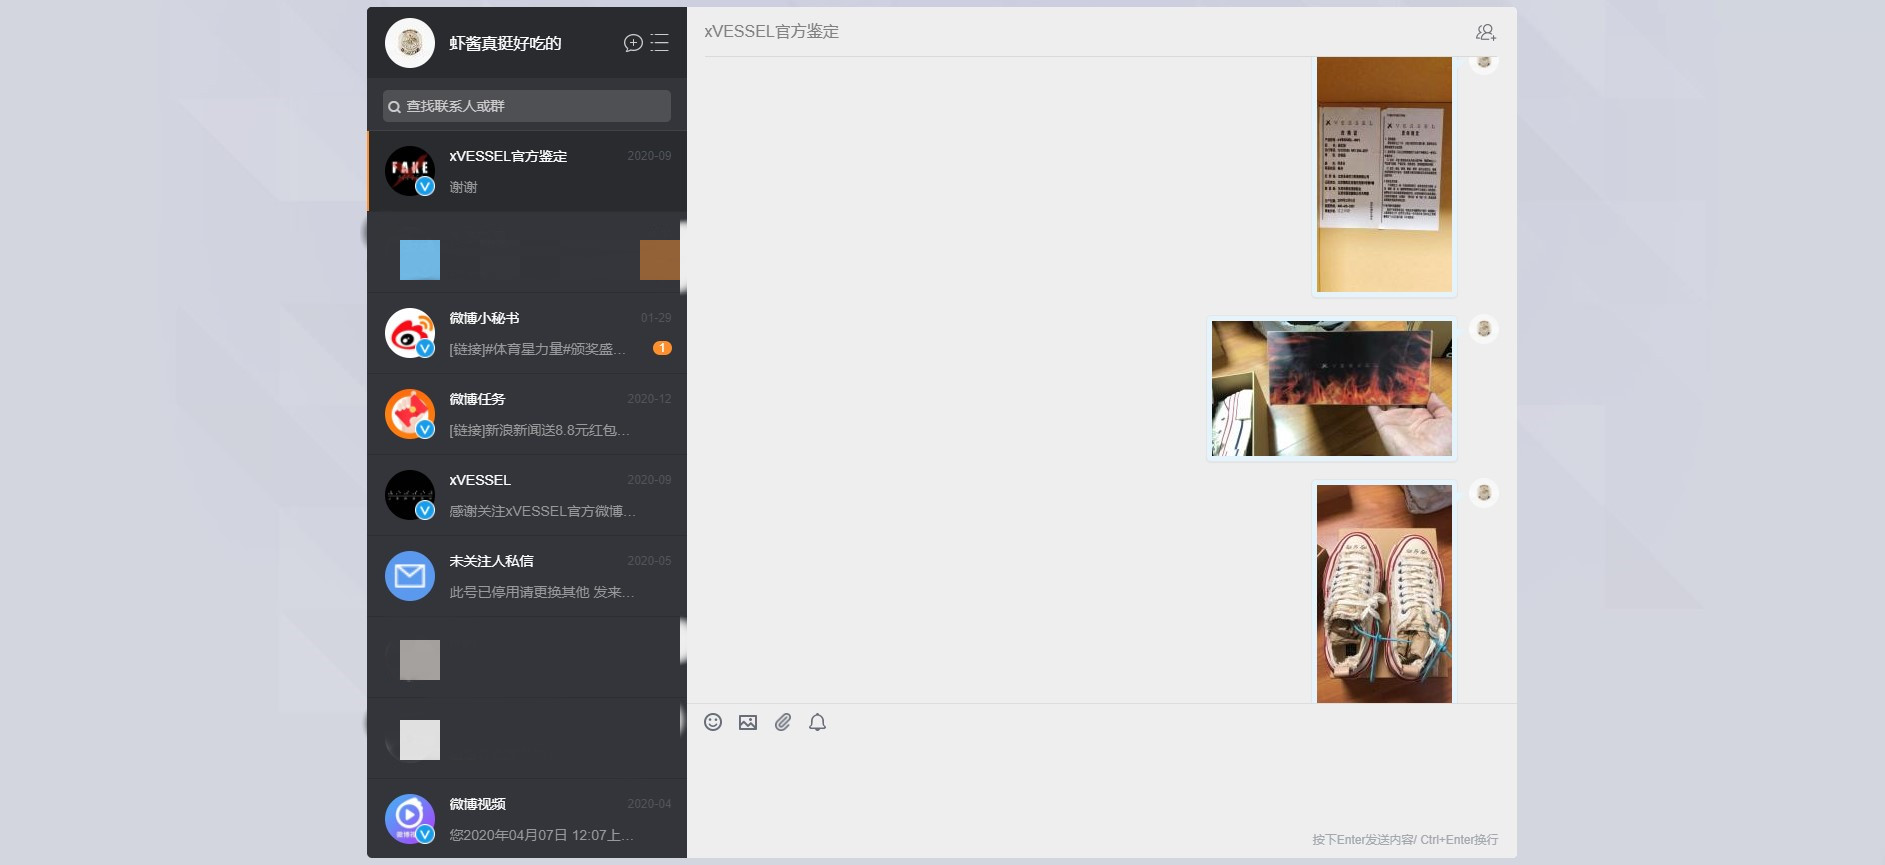1885x865 pixels.
Task: Click the [链接]新浪新闻送8.8元红包 preview
Action: pos(539,430)
